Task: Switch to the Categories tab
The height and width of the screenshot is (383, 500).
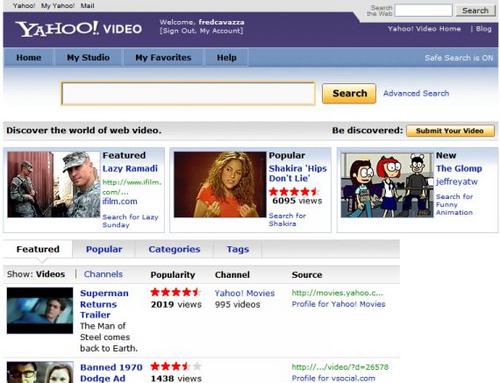Action: 174,249
